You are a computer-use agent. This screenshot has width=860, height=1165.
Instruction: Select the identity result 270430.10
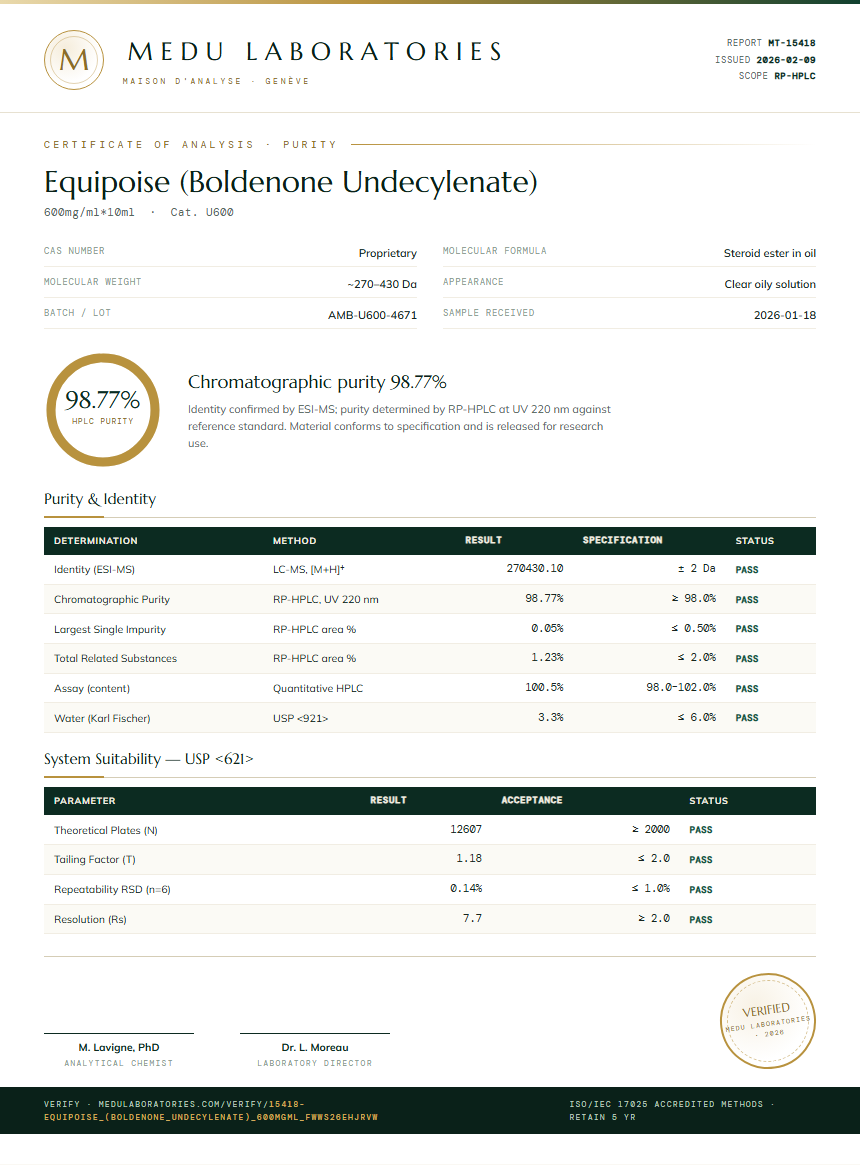coord(535,568)
